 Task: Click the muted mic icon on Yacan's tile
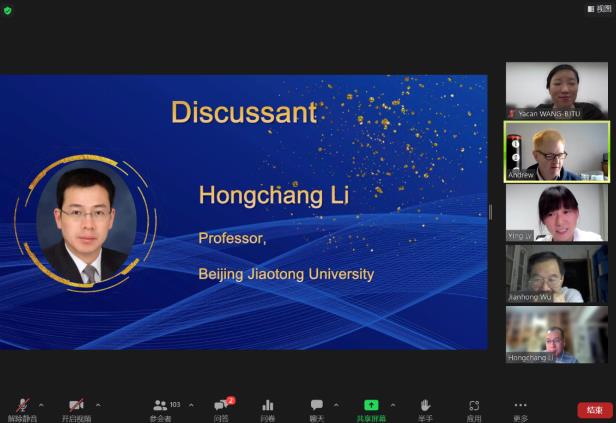512,114
